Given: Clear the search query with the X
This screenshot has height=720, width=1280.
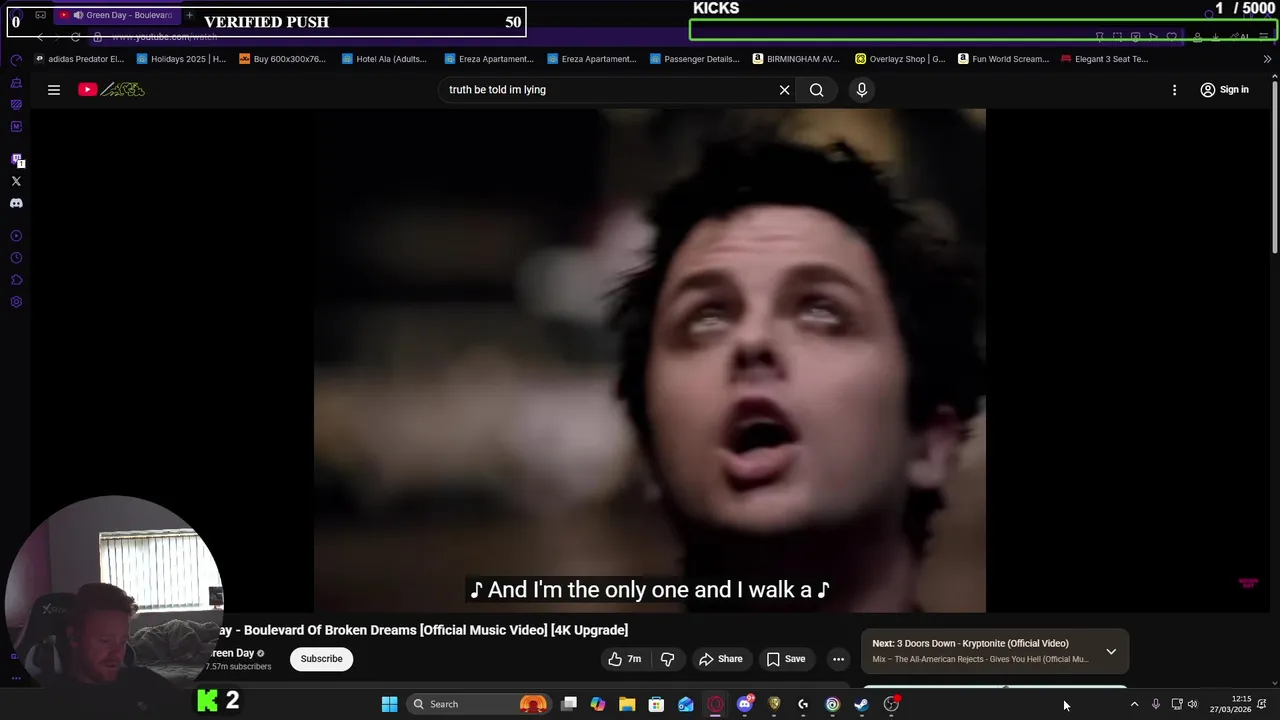Looking at the screenshot, I should coord(785,90).
